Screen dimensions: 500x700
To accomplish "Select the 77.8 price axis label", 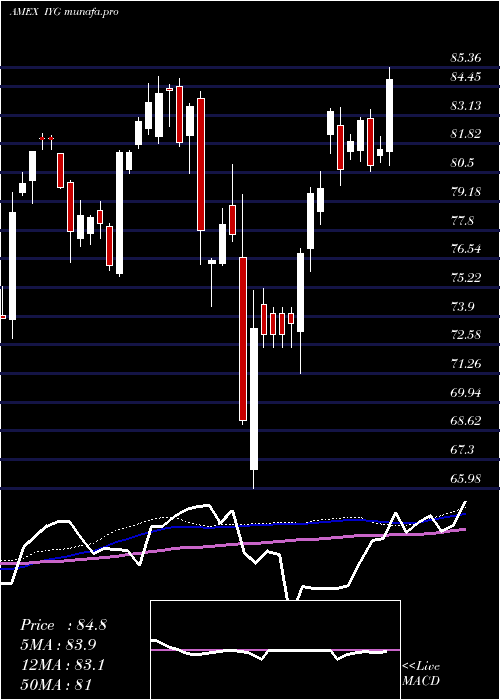I will (x=462, y=221).
